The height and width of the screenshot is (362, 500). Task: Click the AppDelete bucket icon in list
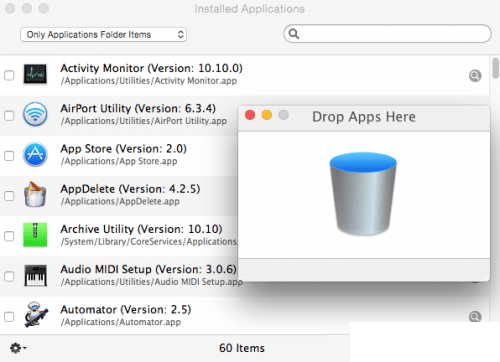pos(35,194)
